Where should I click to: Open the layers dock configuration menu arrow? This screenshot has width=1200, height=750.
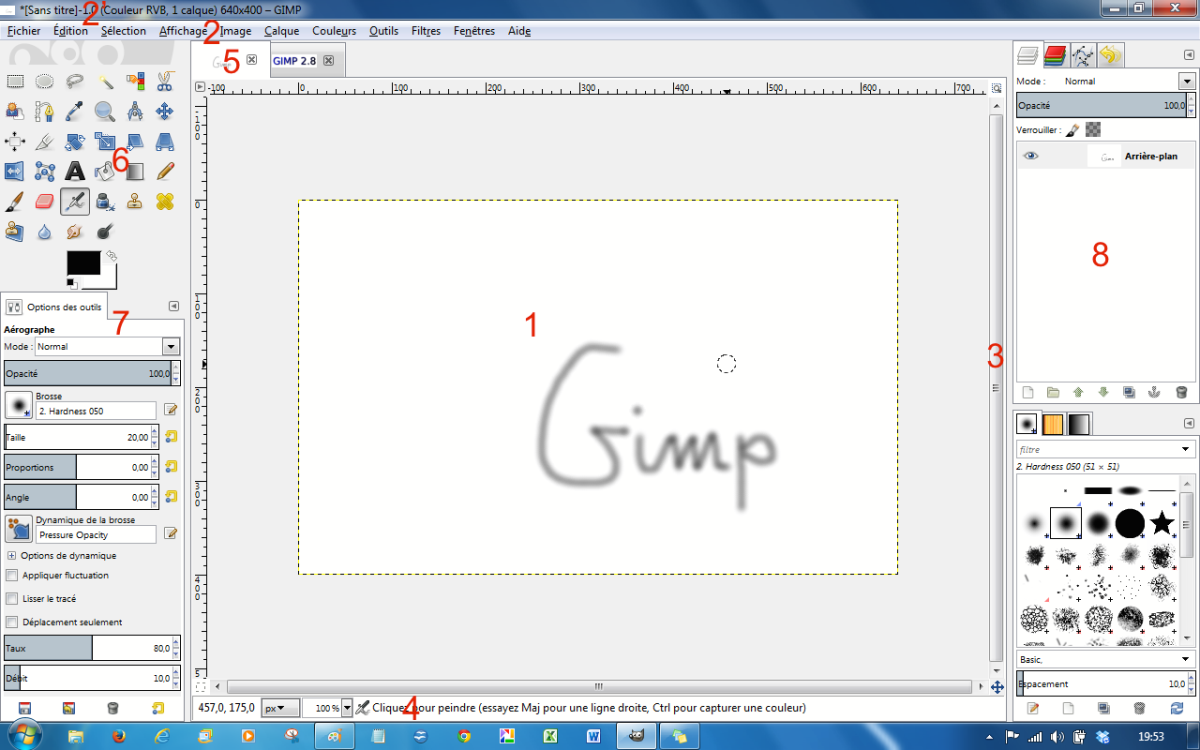(x=1188, y=57)
